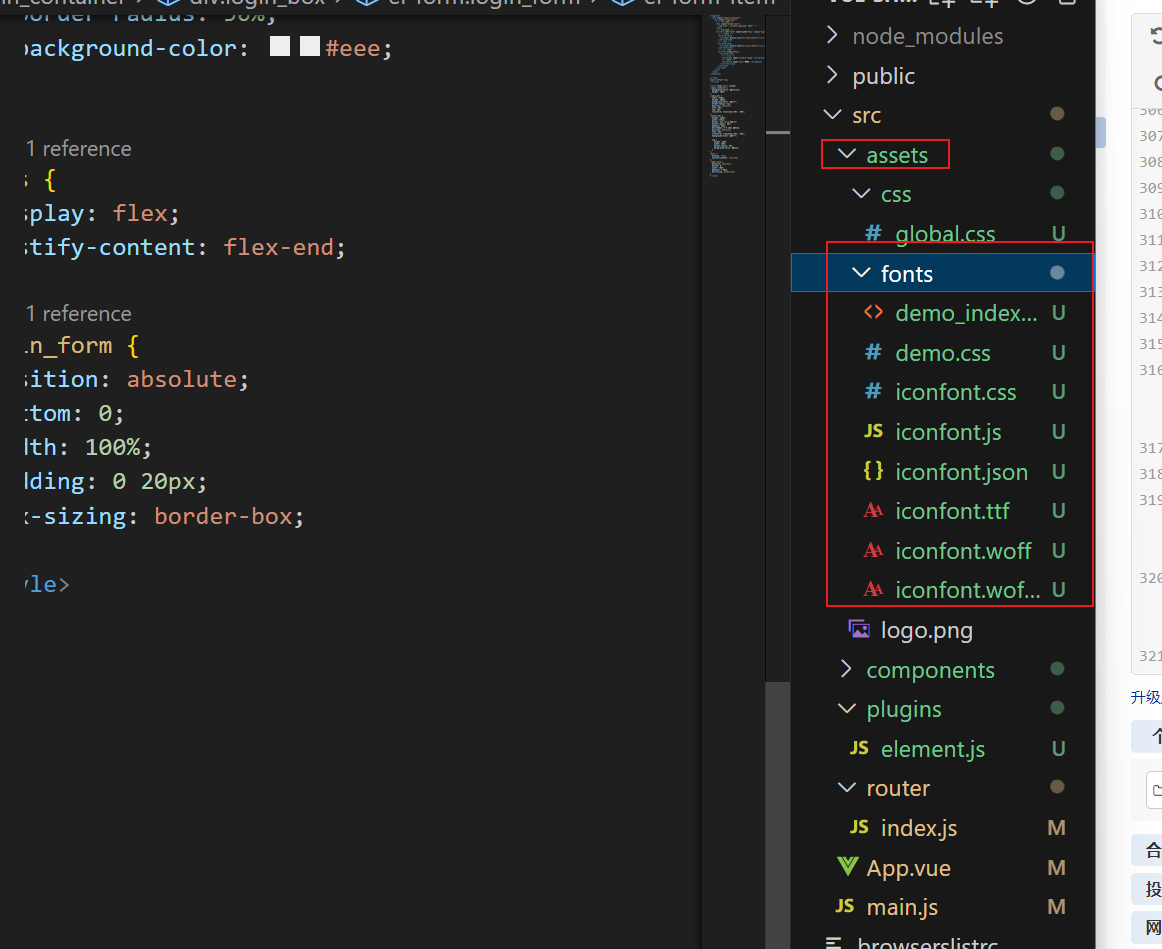Open demo.css in the explorer

[943, 353]
